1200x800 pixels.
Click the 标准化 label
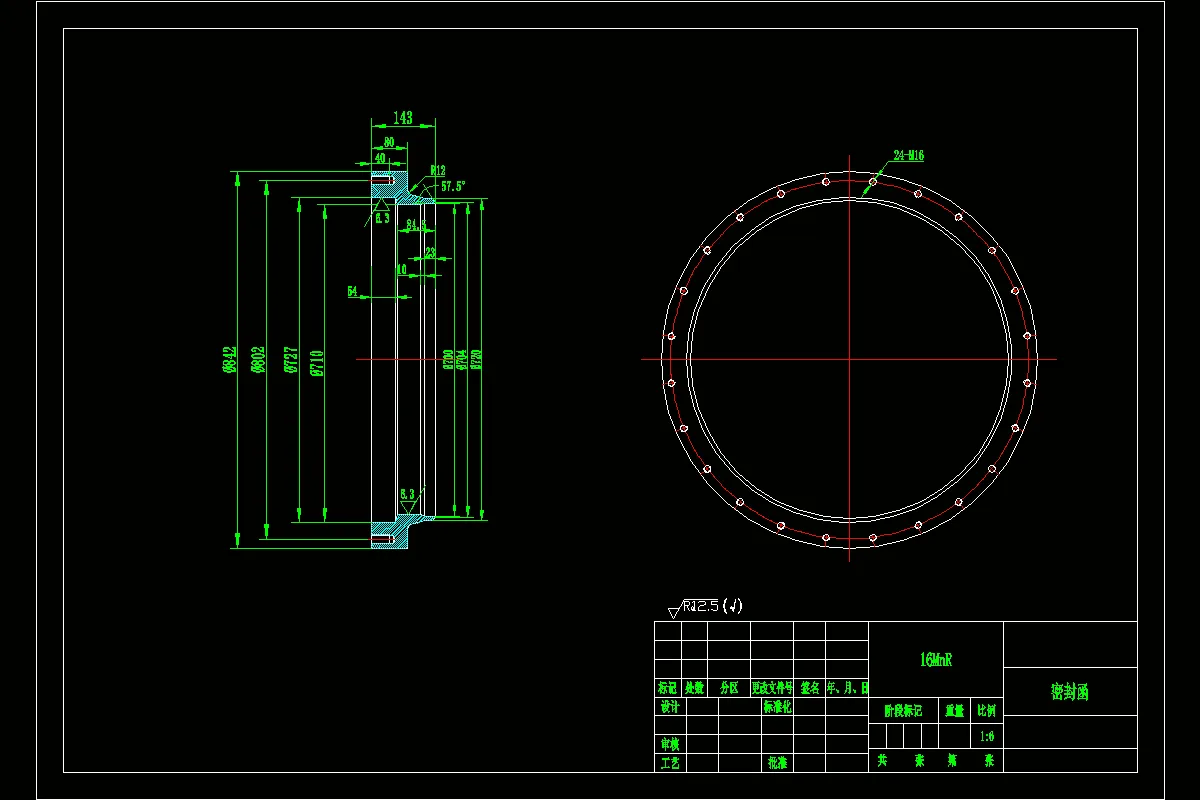click(x=778, y=706)
